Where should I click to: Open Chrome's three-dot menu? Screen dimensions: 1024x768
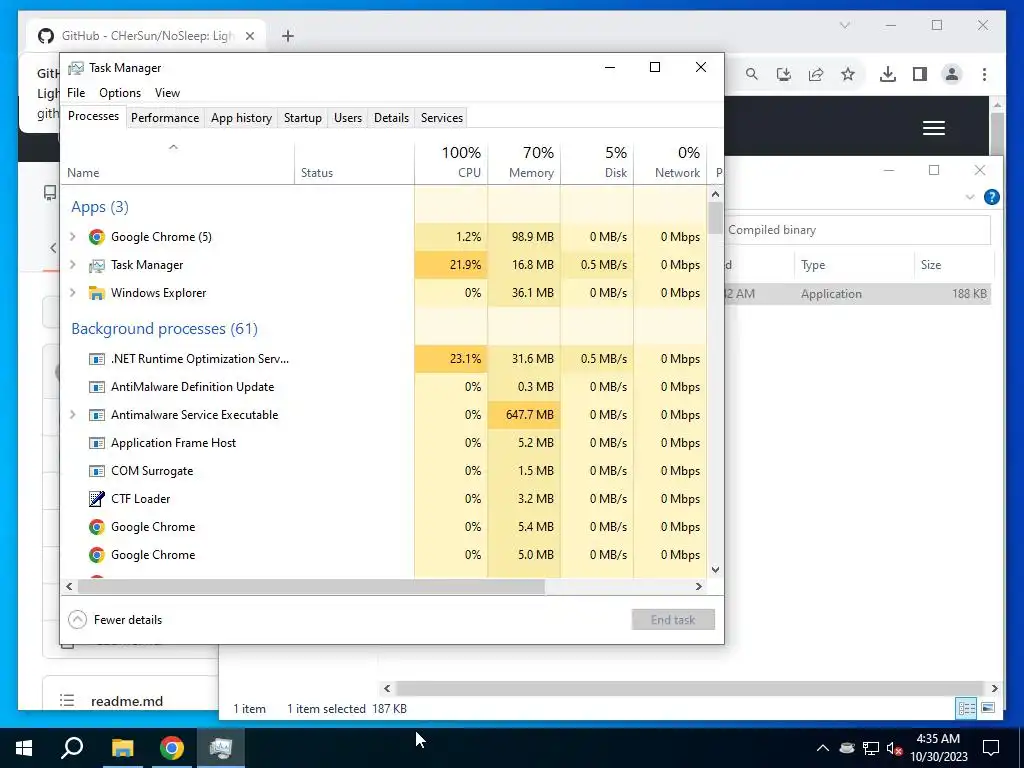click(984, 74)
